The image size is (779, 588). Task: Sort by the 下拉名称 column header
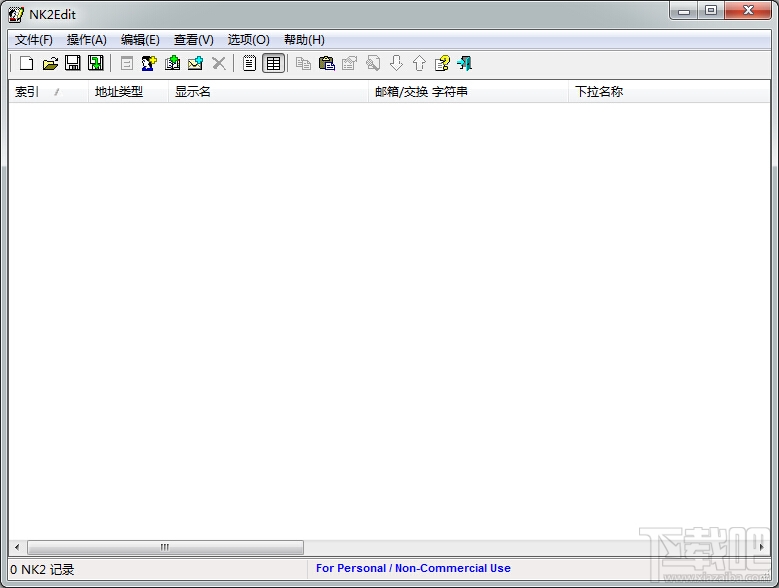[x=669, y=91]
